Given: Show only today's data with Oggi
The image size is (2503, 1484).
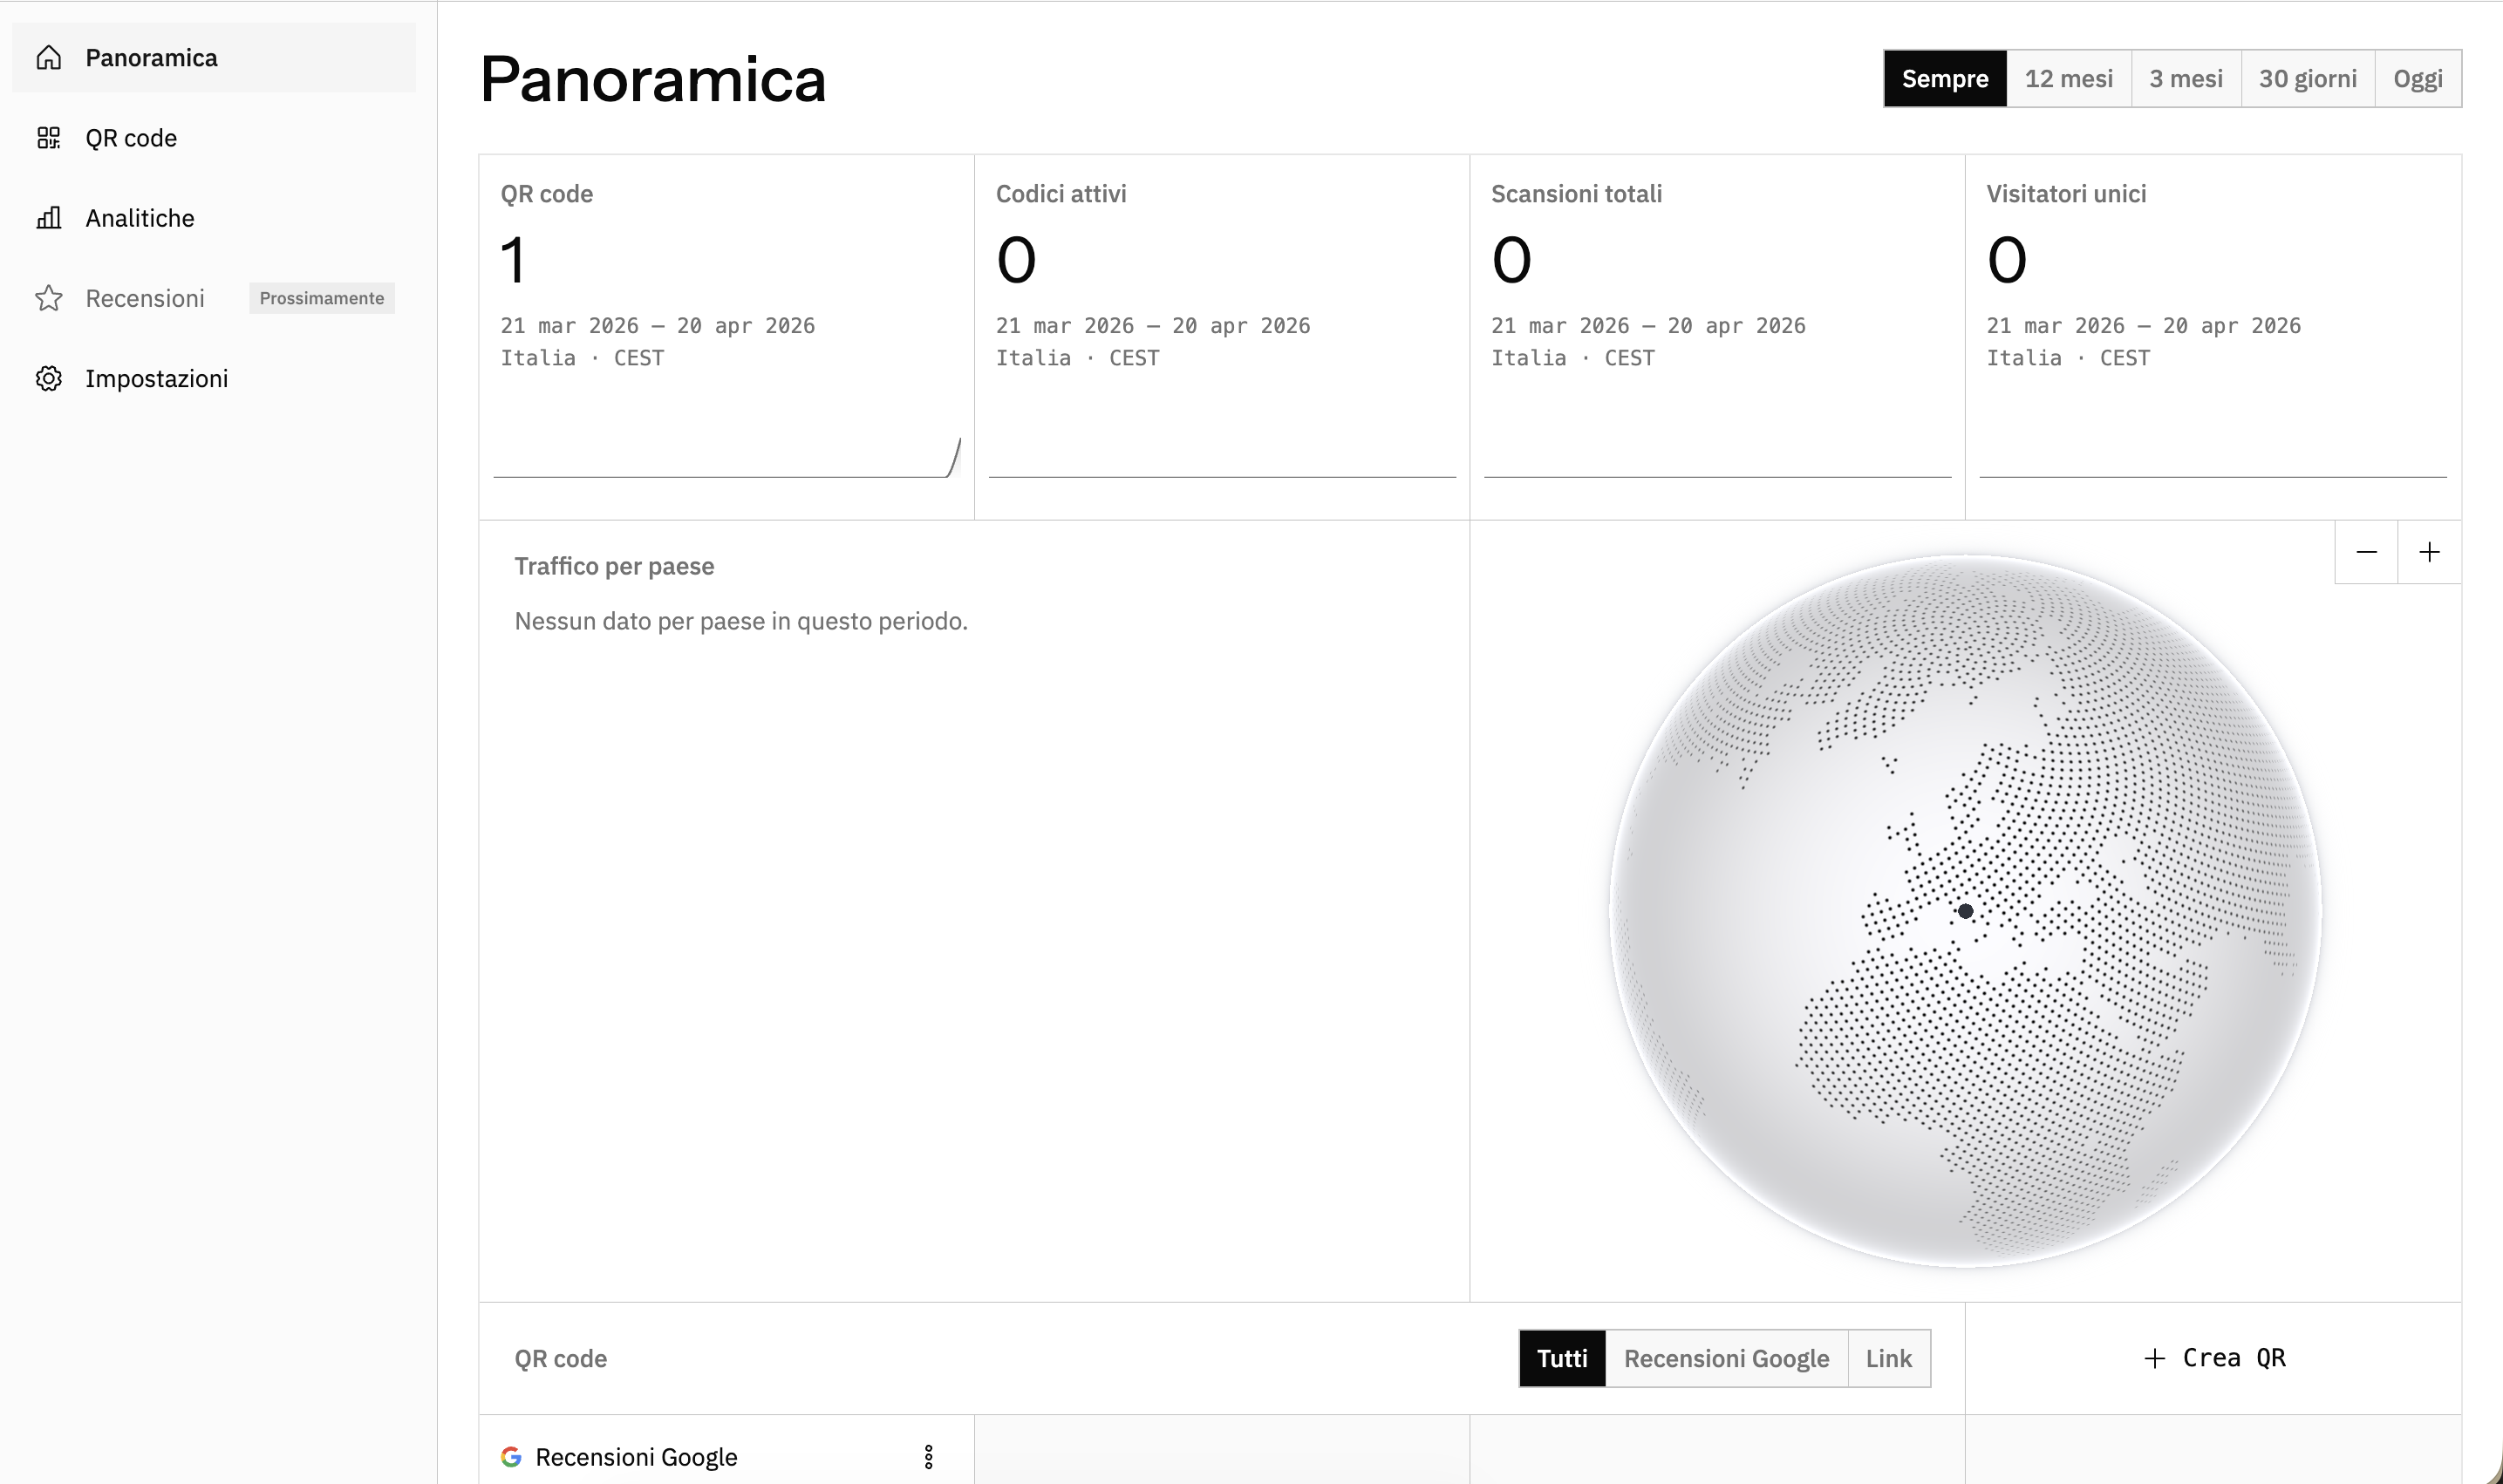Looking at the screenshot, I should click(2417, 78).
